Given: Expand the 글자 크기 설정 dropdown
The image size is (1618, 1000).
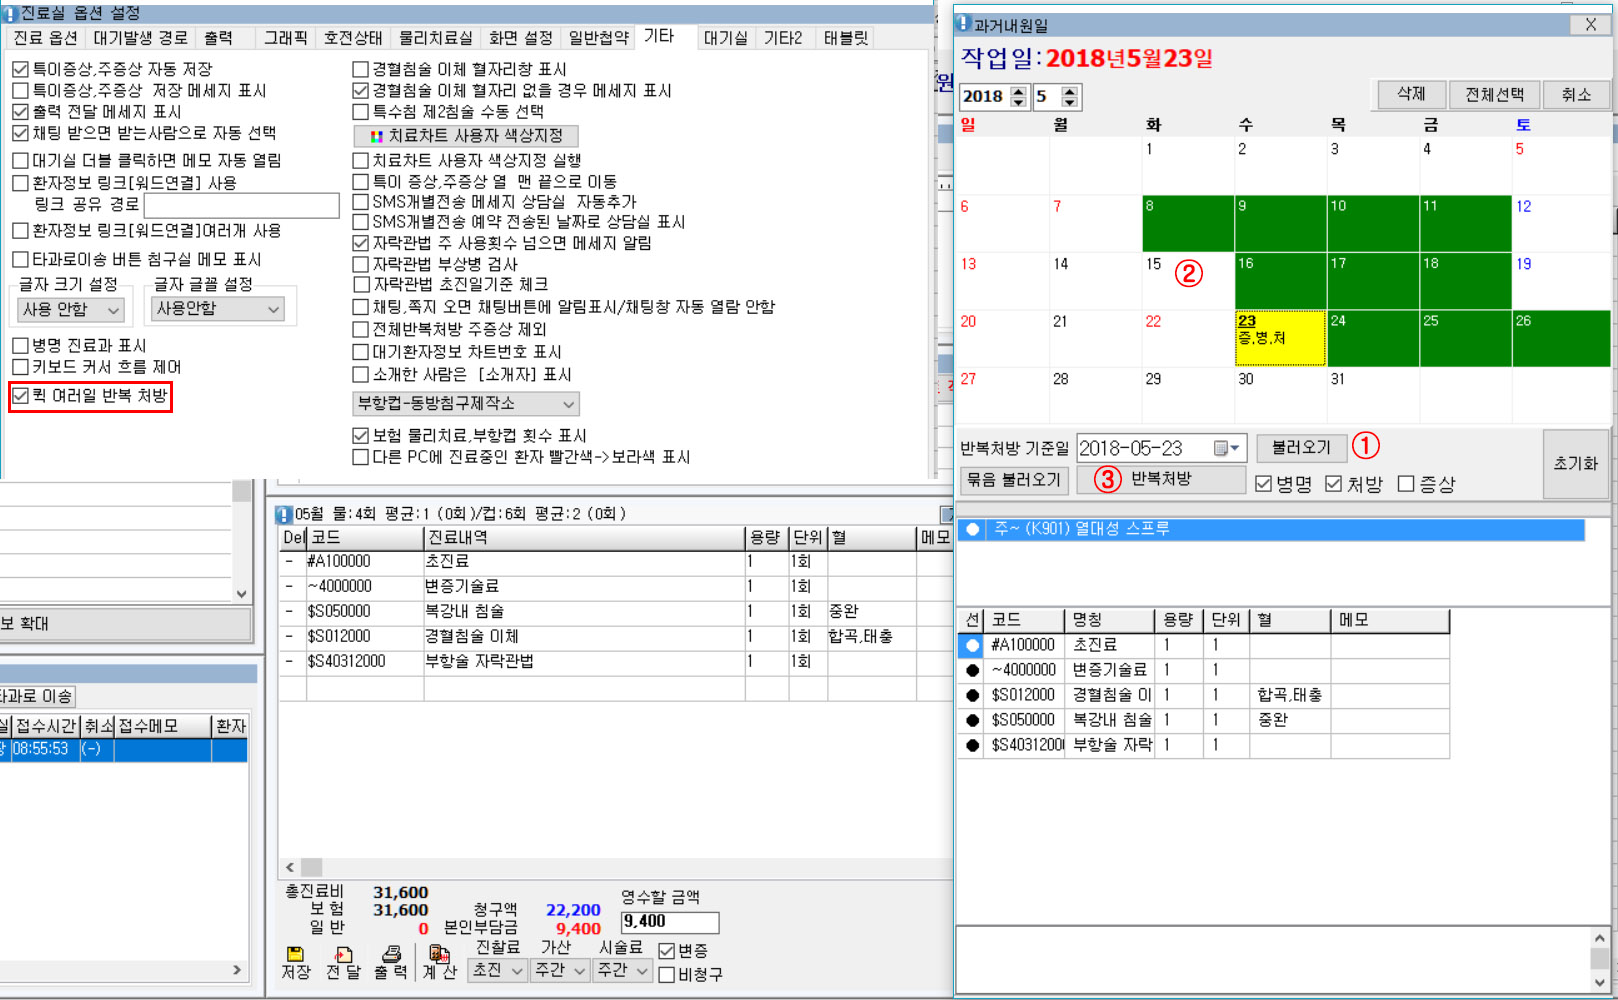Looking at the screenshot, I should click(x=70, y=310).
